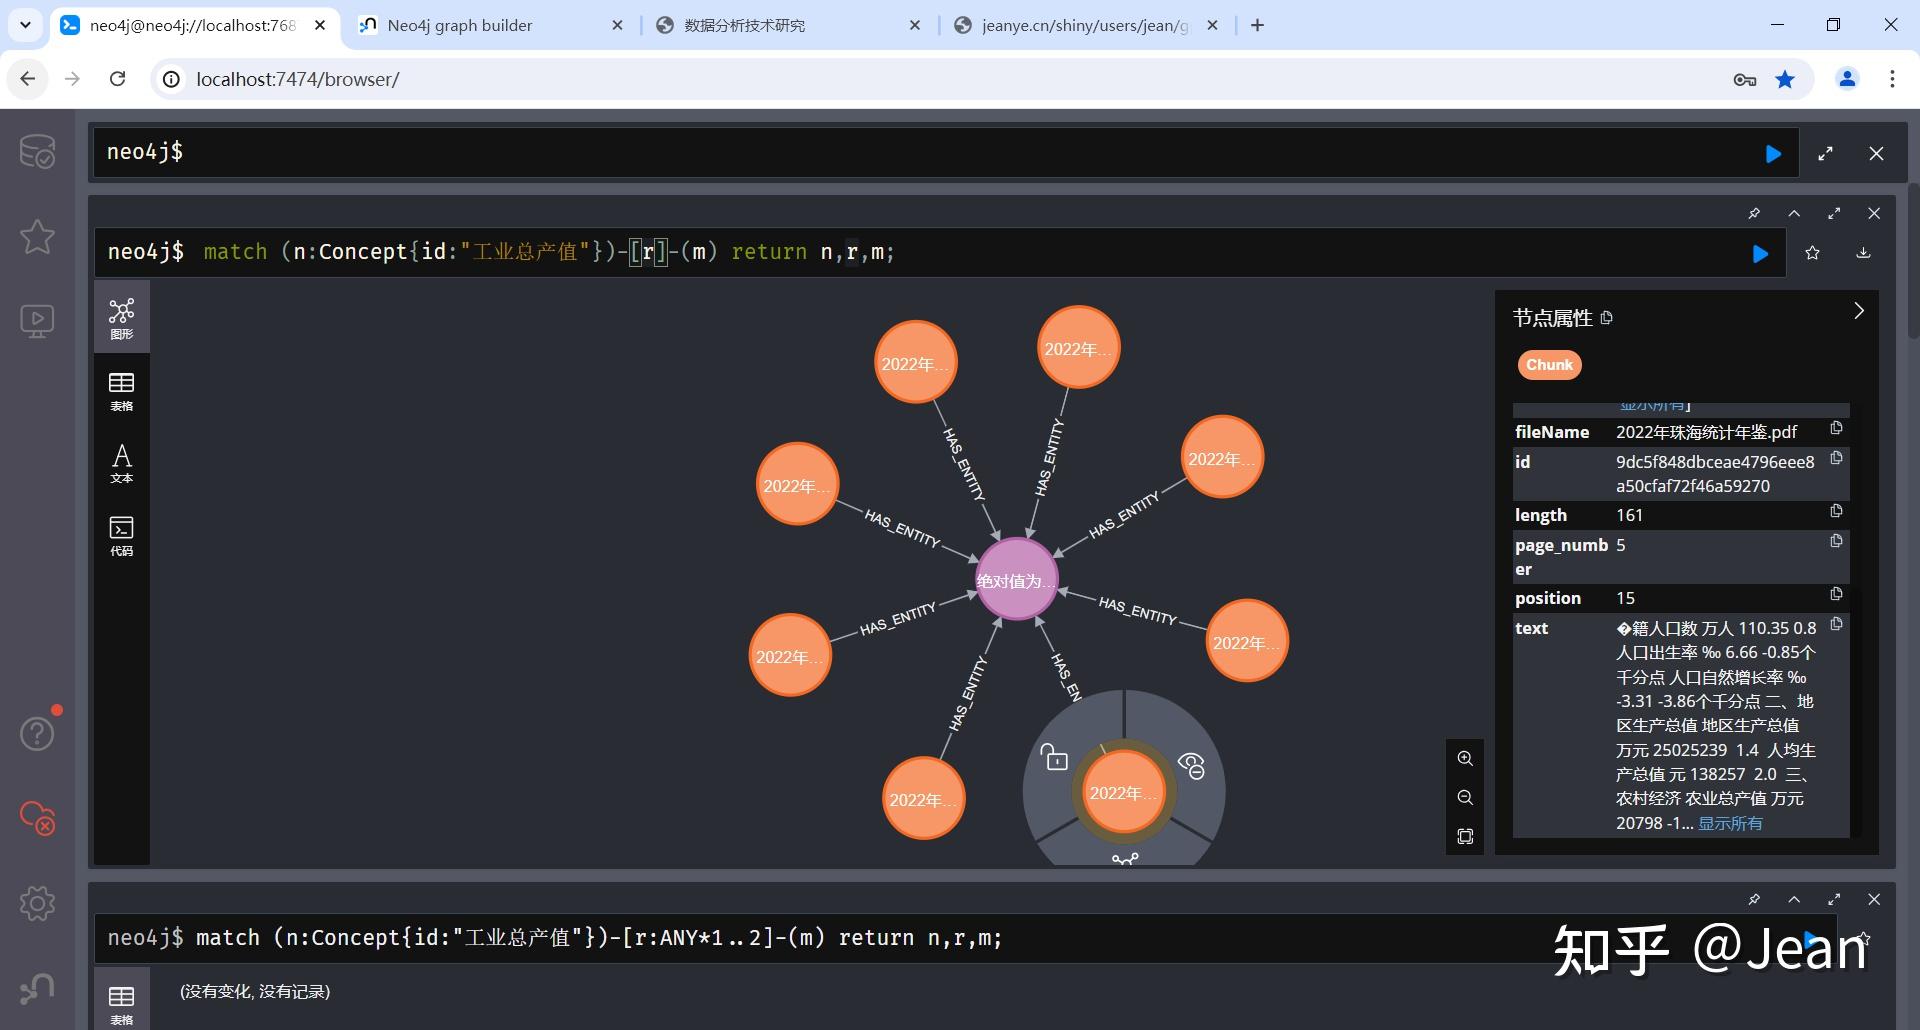This screenshot has height=1030, width=1920.
Task: Collapse the 节点属性 panel
Action: pyautogui.click(x=1859, y=311)
